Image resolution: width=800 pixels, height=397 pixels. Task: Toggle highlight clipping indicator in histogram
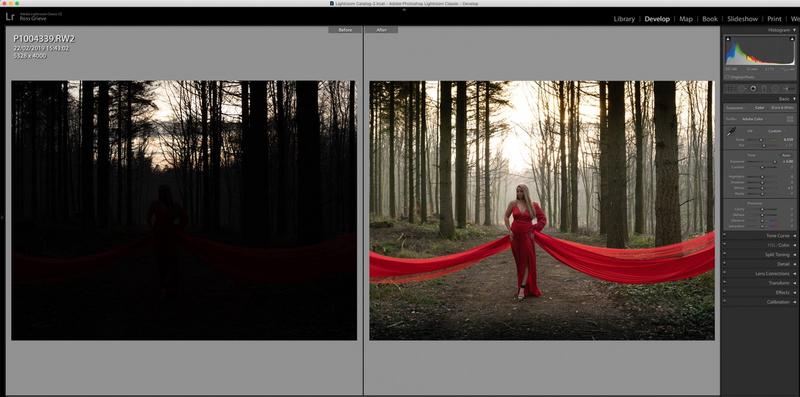tap(792, 39)
